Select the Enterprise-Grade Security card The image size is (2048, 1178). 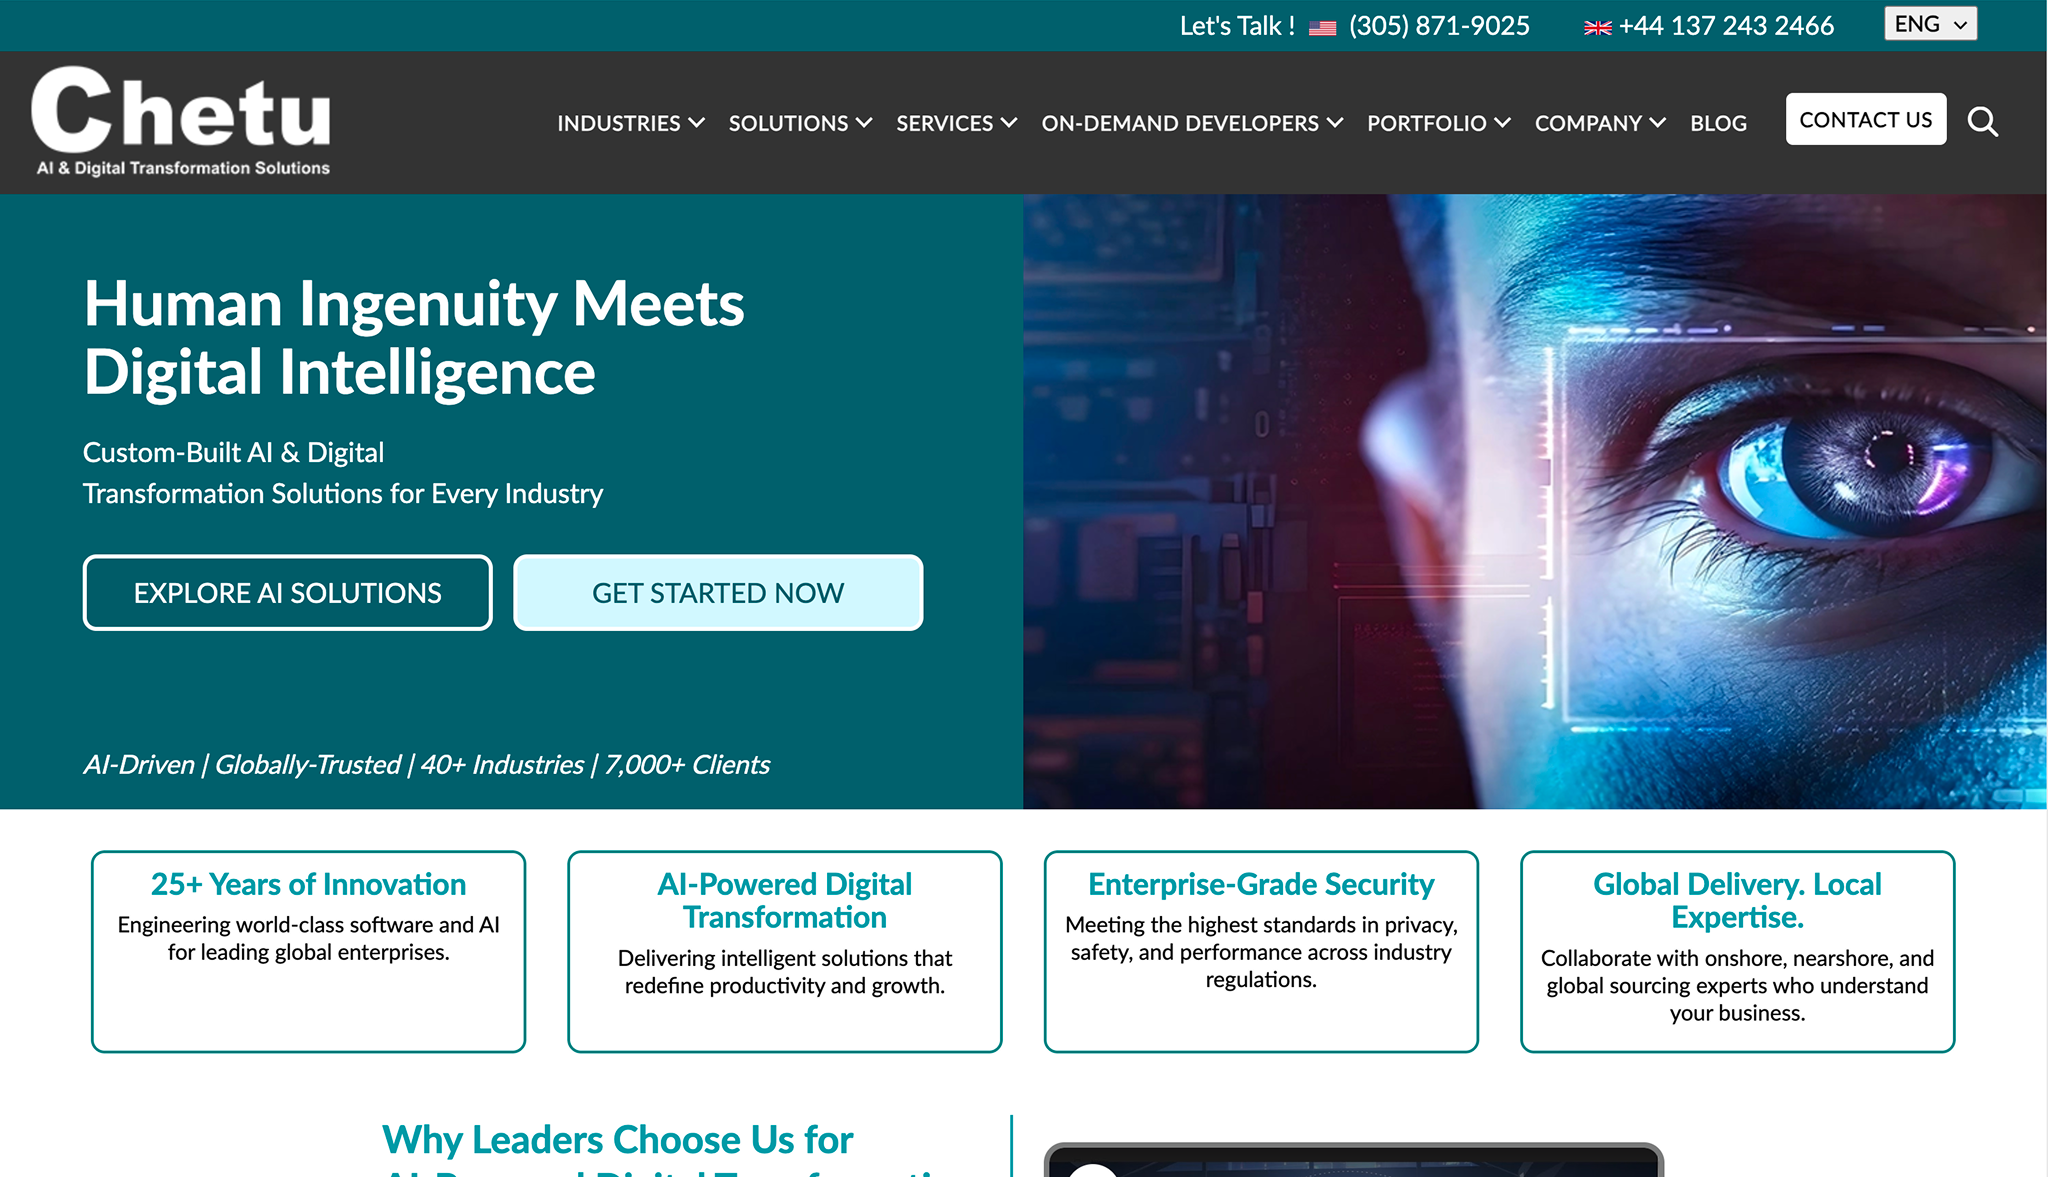click(x=1261, y=950)
